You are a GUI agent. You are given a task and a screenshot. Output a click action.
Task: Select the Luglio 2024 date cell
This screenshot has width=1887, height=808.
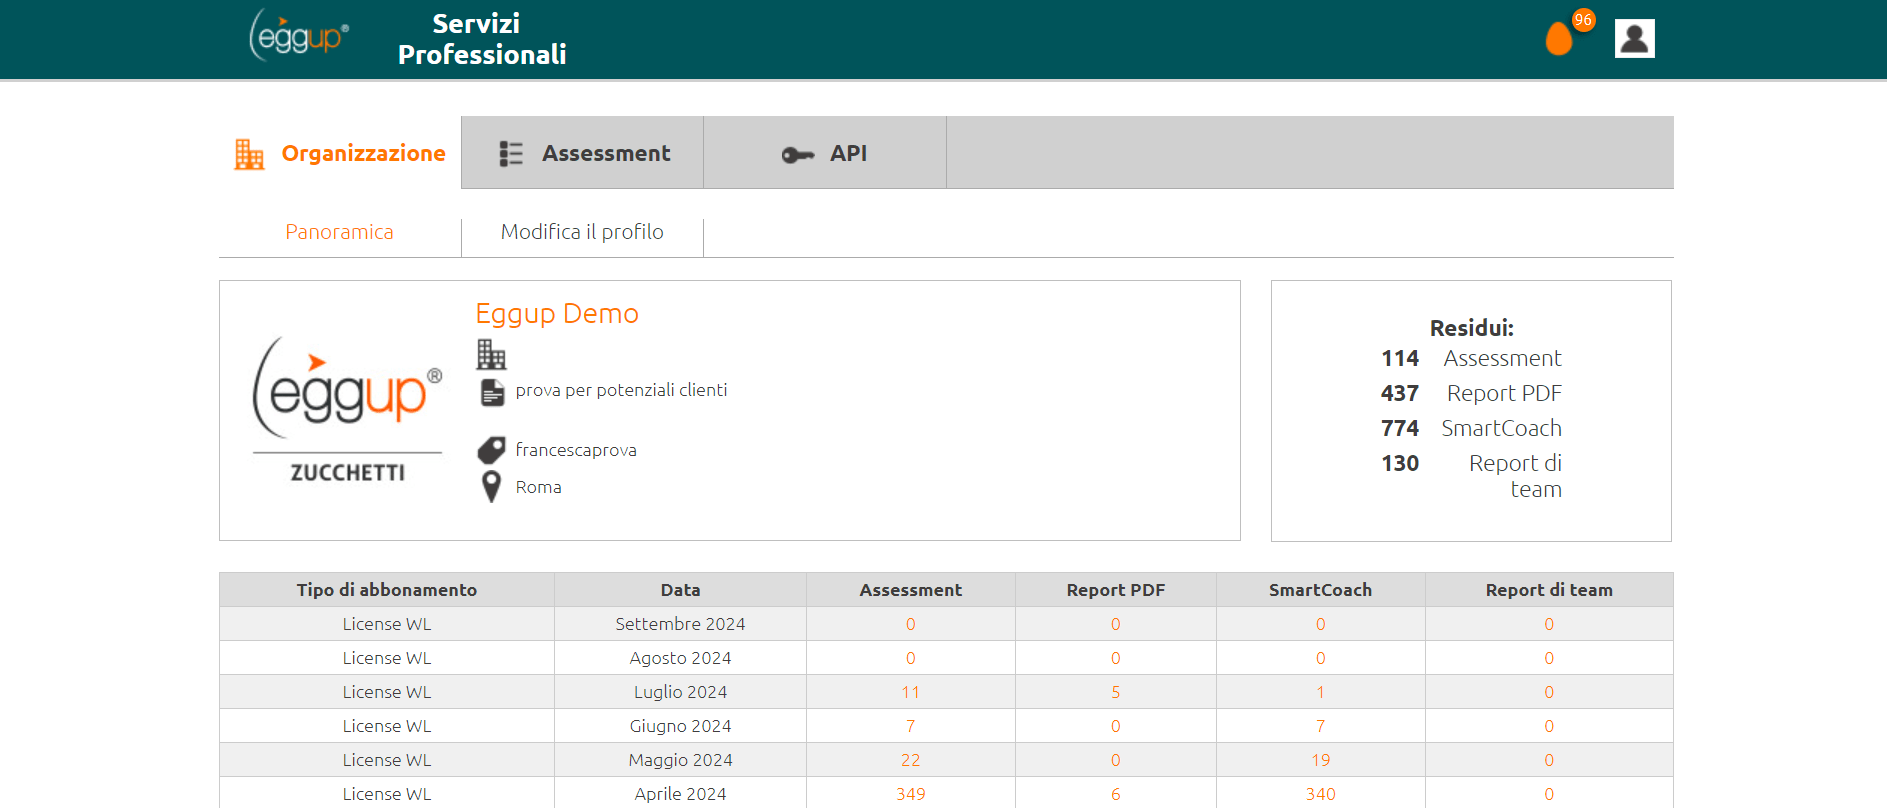point(680,692)
